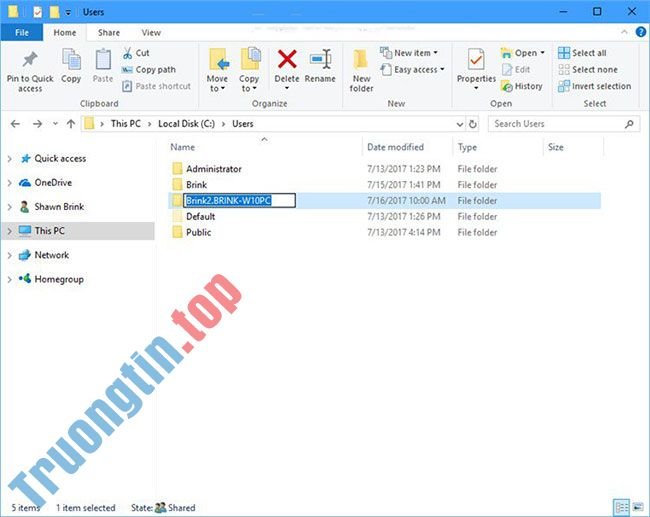650x517 pixels.
Task: Open the Copy to menu
Action: [x=249, y=70]
